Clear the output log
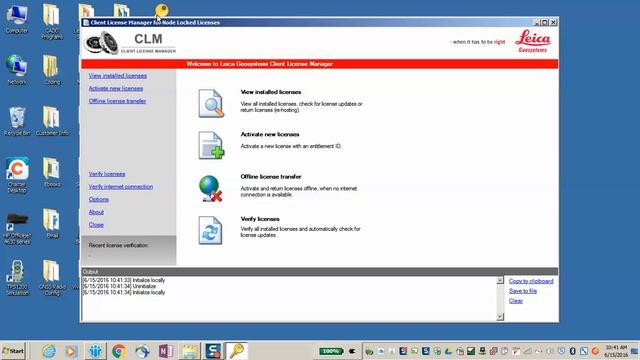 click(x=516, y=301)
